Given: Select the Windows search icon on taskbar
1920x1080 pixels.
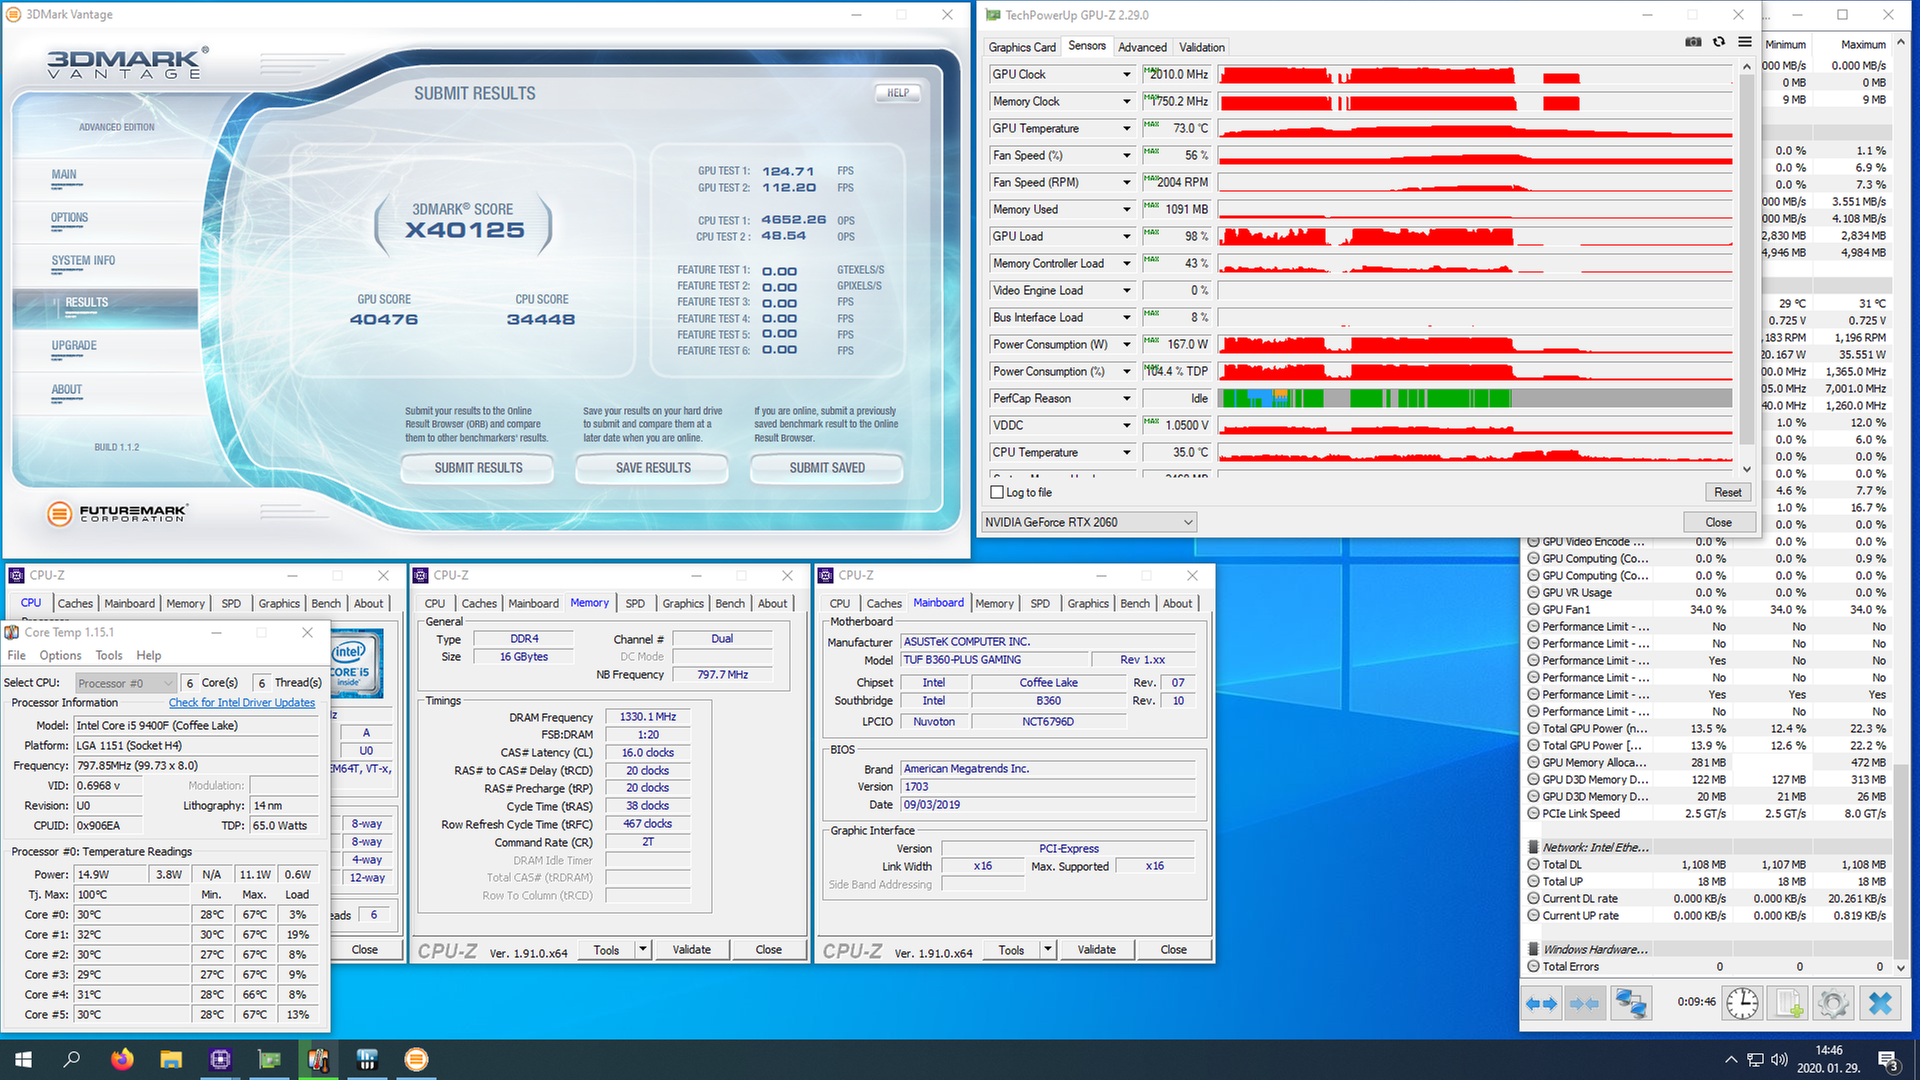Looking at the screenshot, I should click(x=72, y=1059).
